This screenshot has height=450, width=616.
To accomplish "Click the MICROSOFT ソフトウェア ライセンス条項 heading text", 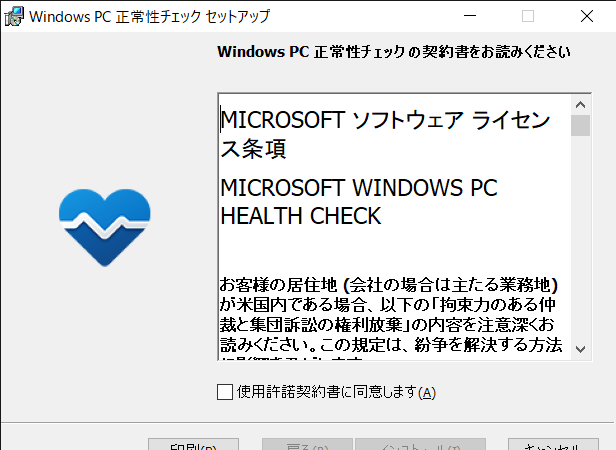I will (x=385, y=134).
